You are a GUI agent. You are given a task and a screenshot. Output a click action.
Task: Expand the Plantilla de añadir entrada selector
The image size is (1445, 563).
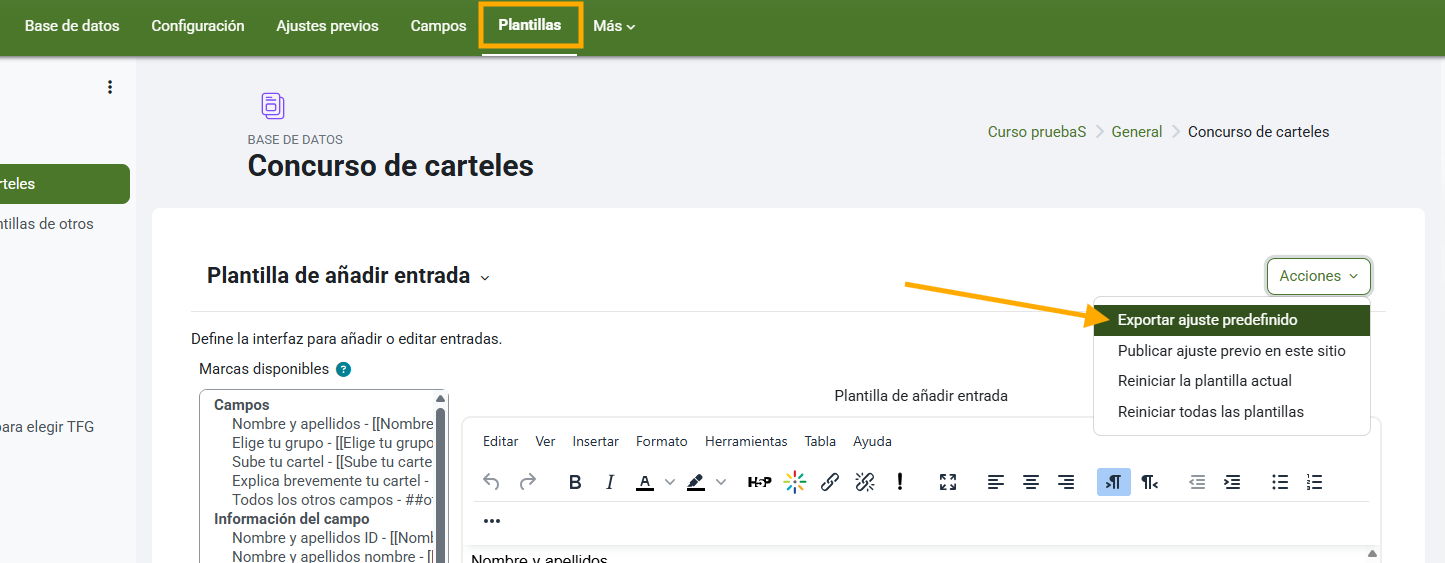pyautogui.click(x=485, y=278)
